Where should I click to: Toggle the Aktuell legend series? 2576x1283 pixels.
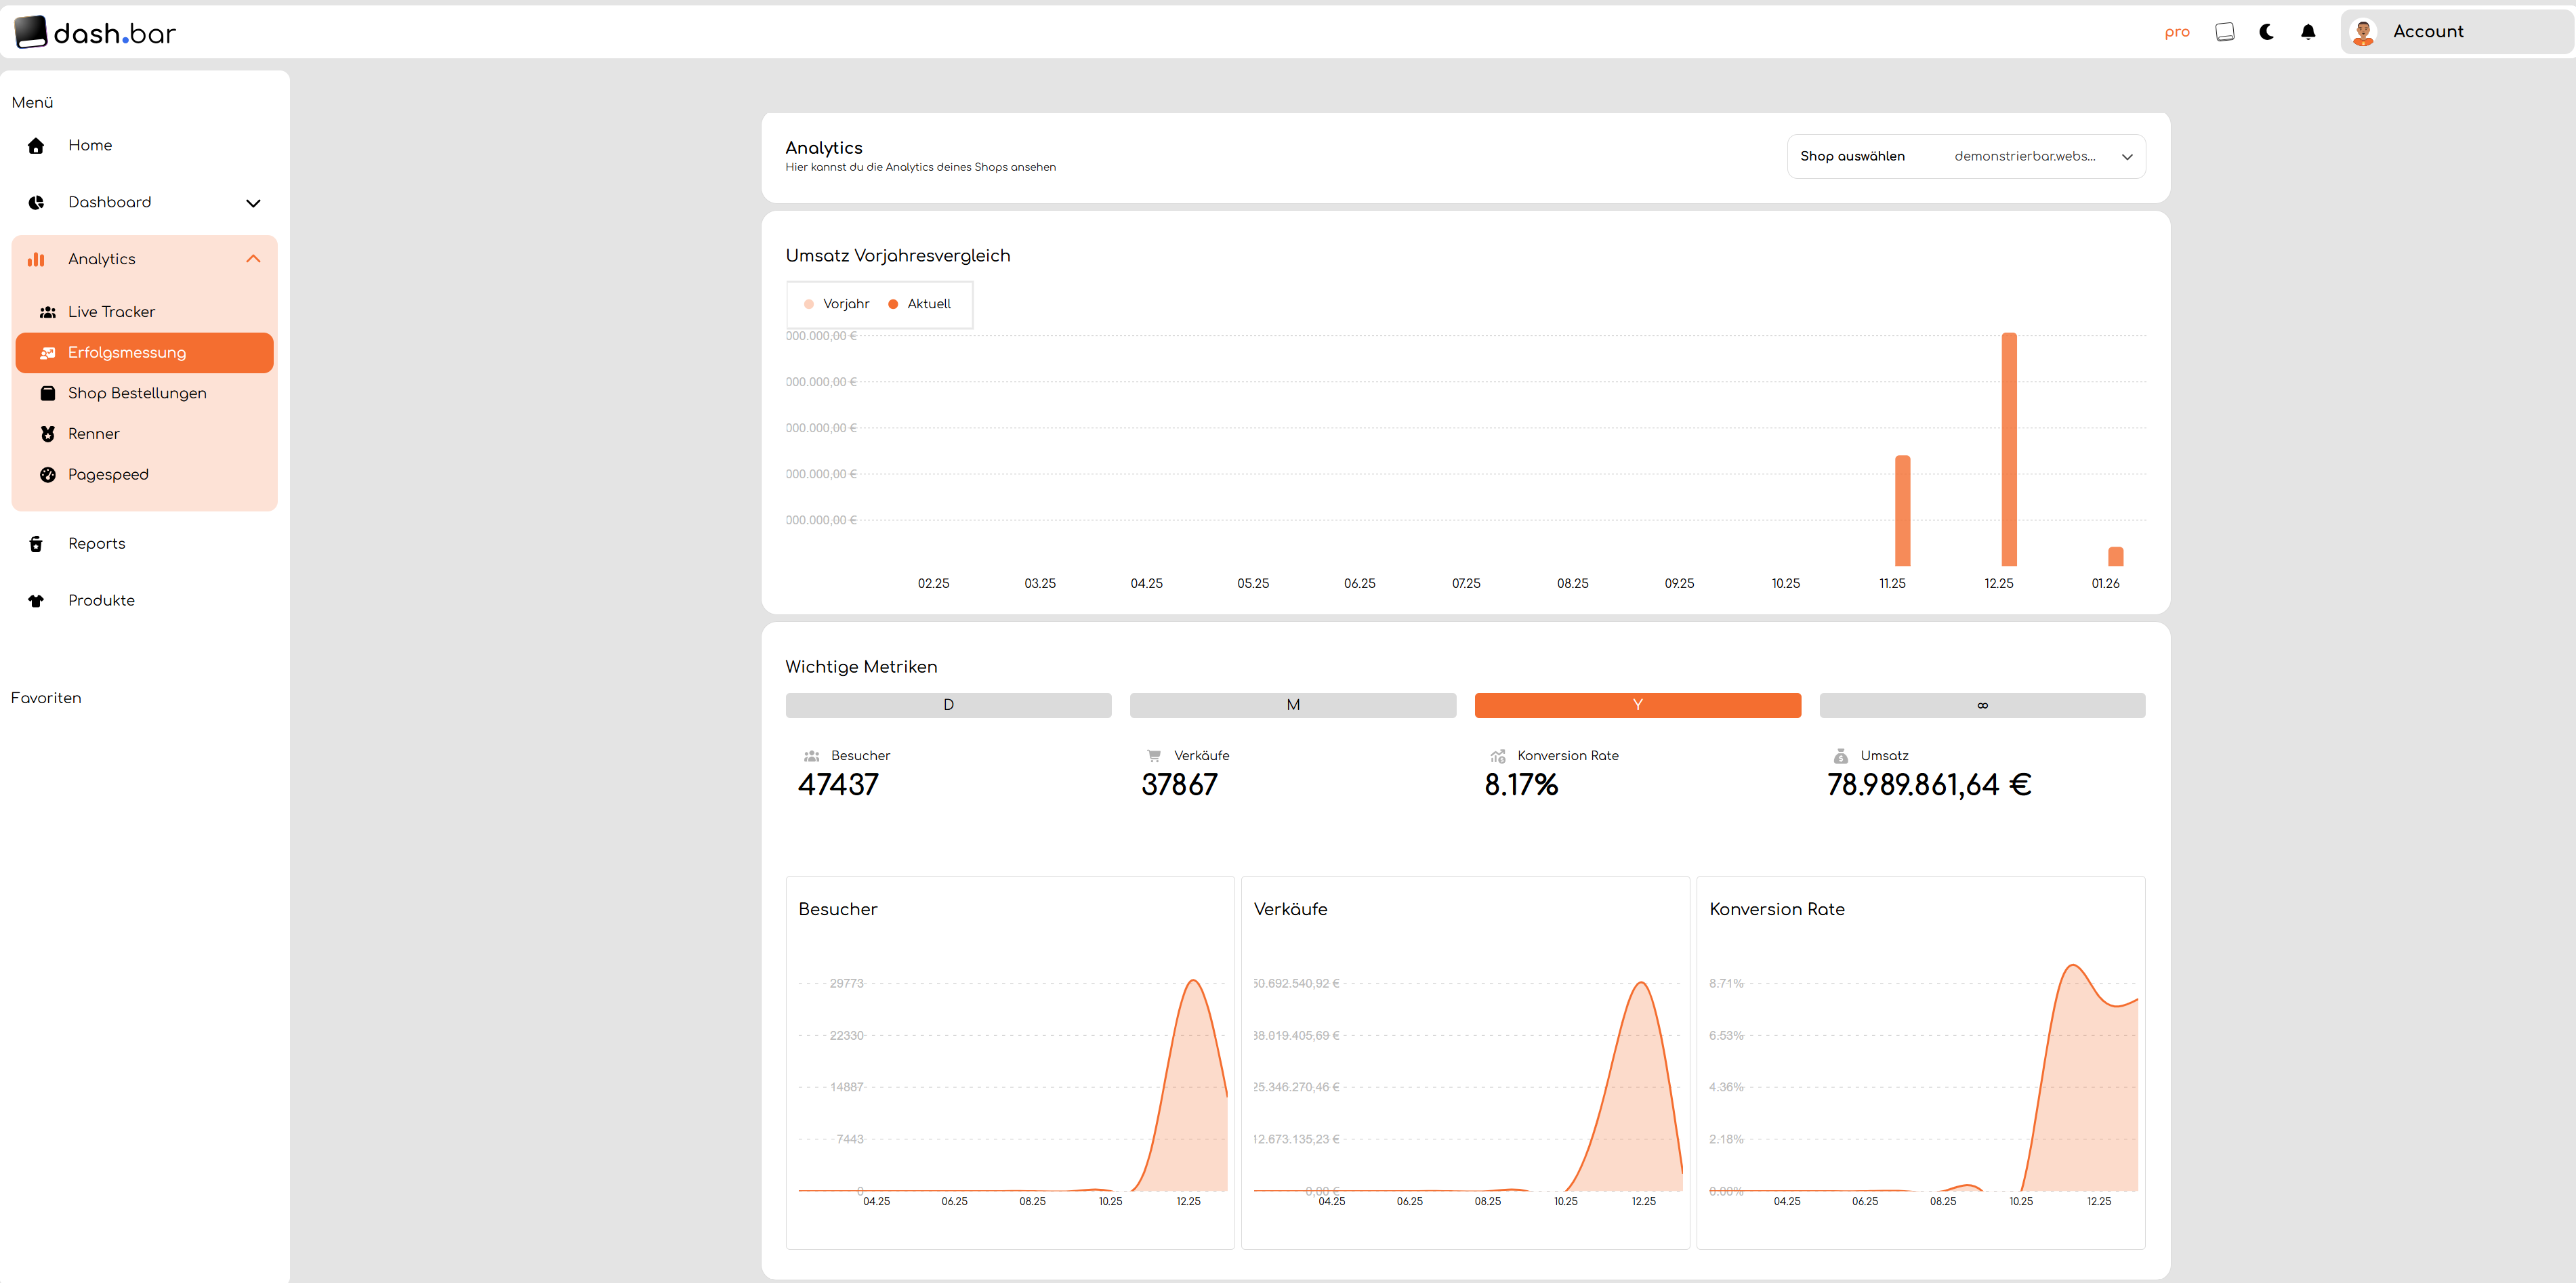tap(920, 304)
